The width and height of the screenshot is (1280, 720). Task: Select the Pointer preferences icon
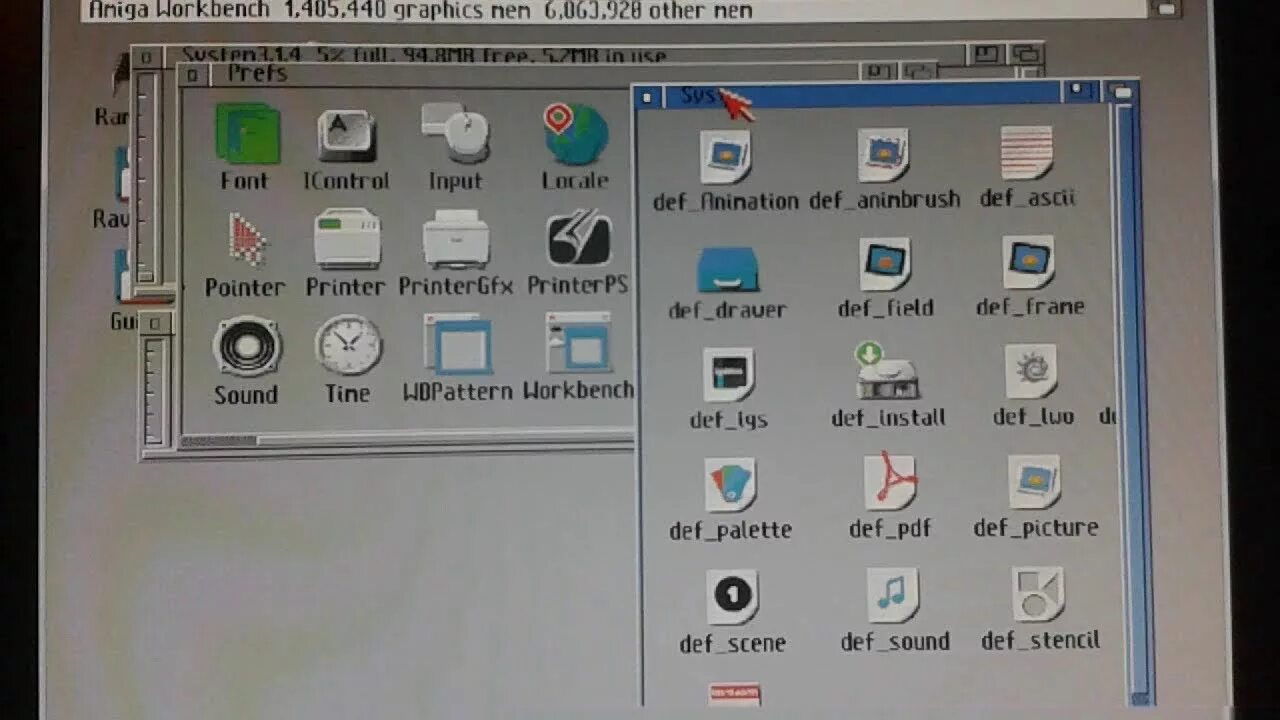[x=245, y=240]
